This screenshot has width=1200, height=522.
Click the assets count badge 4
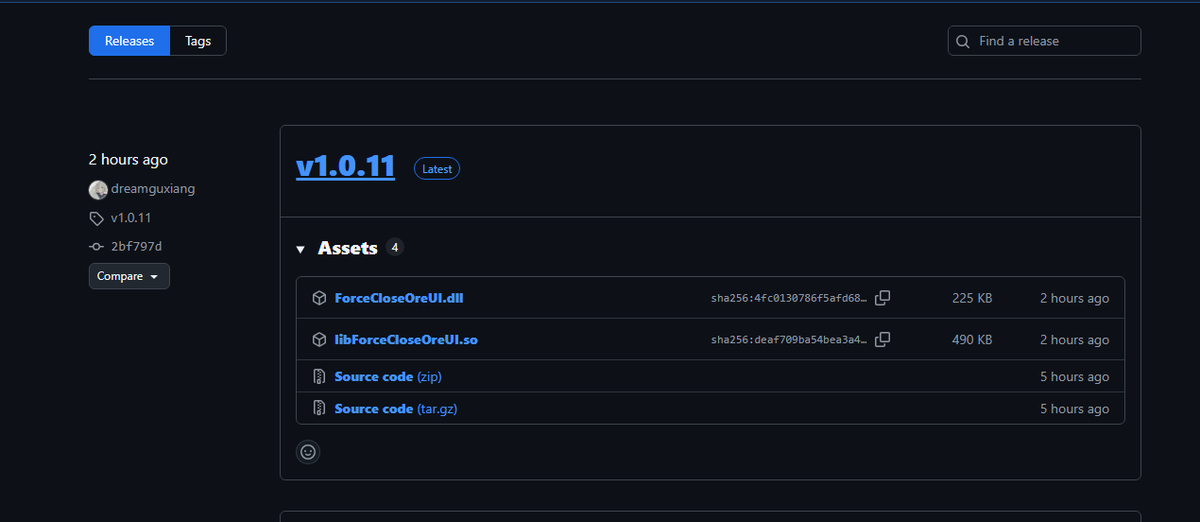(395, 248)
